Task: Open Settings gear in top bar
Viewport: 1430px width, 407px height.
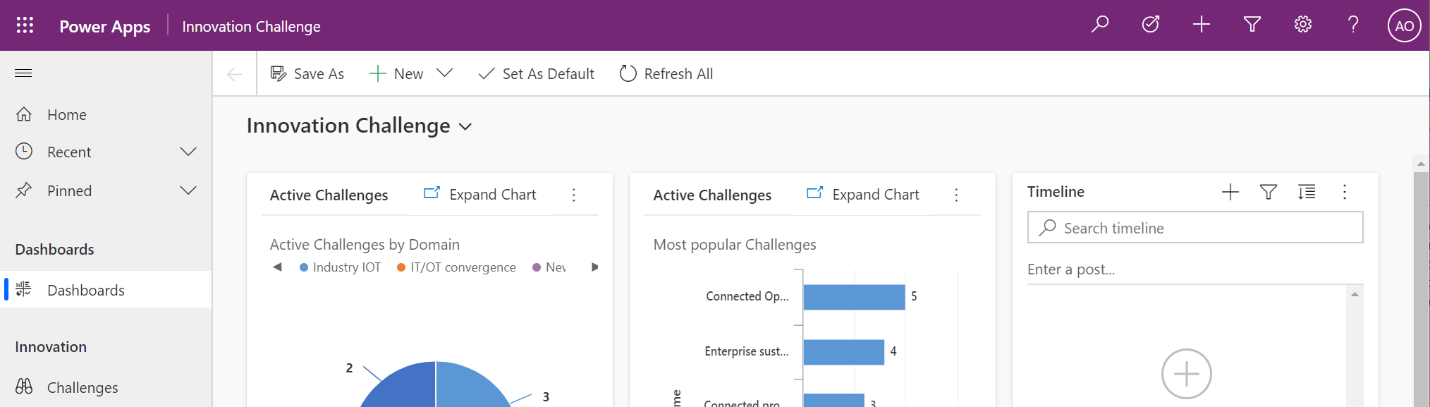Action: pyautogui.click(x=1303, y=25)
